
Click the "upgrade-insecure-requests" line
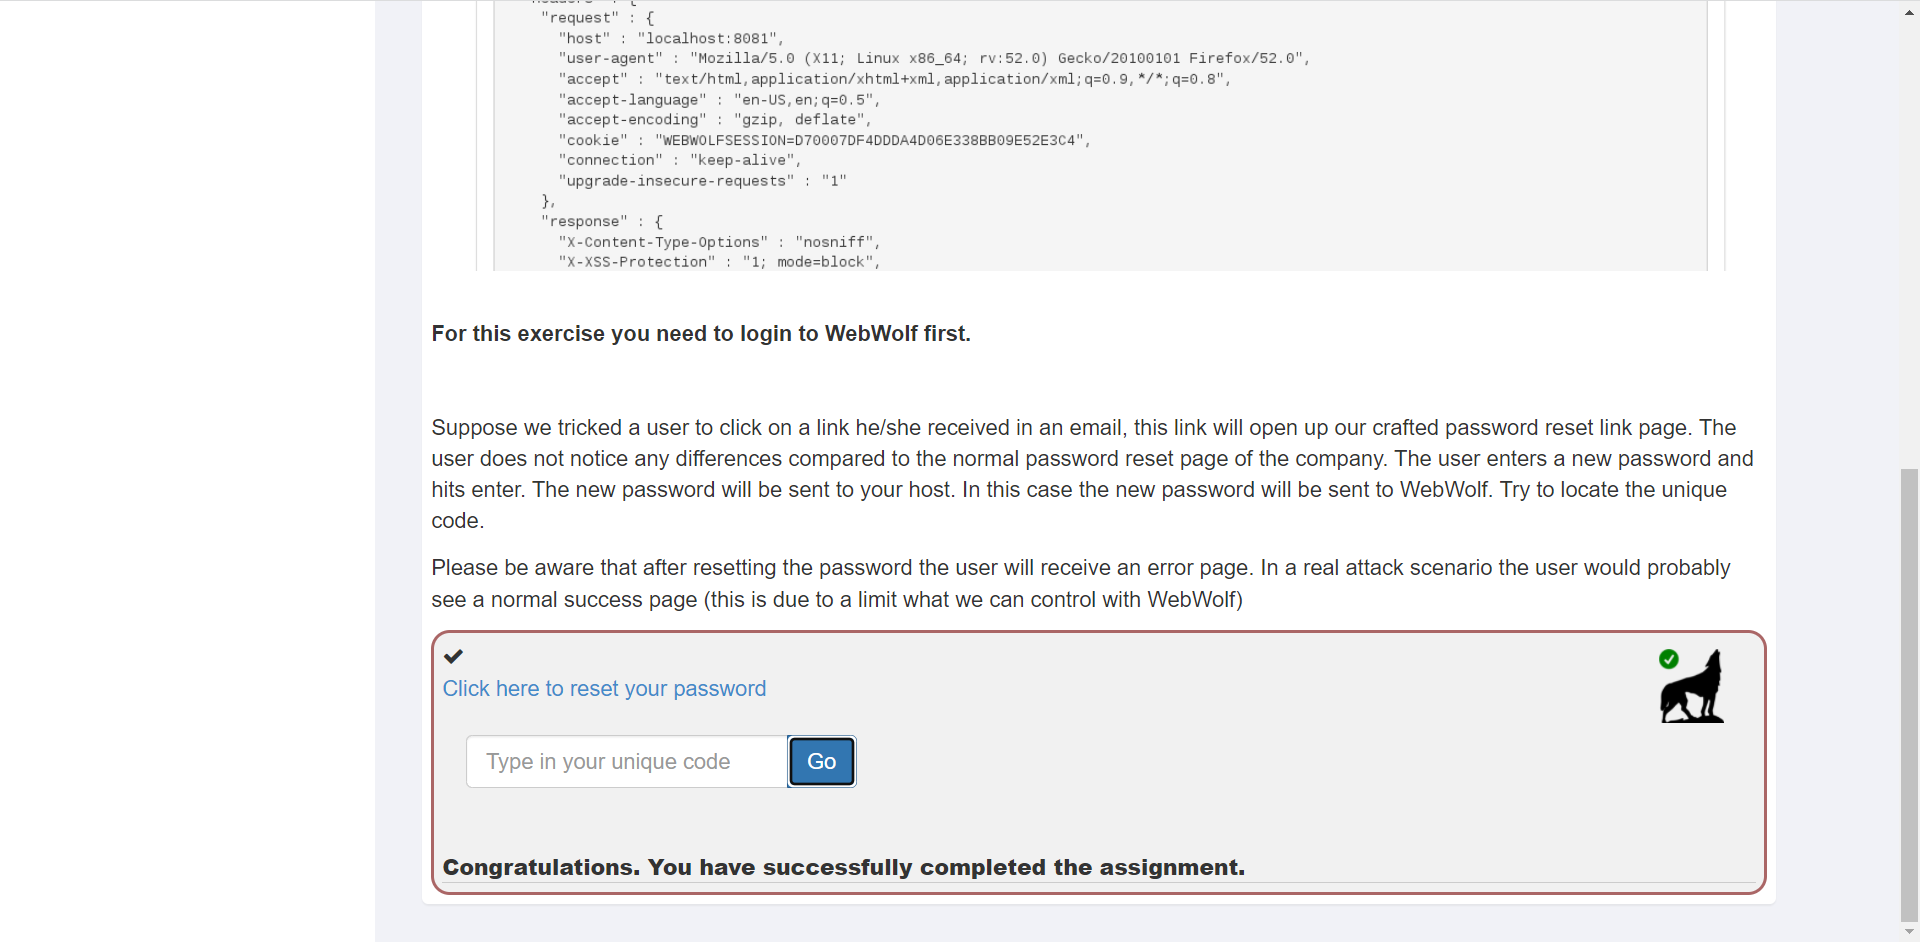coord(702,181)
